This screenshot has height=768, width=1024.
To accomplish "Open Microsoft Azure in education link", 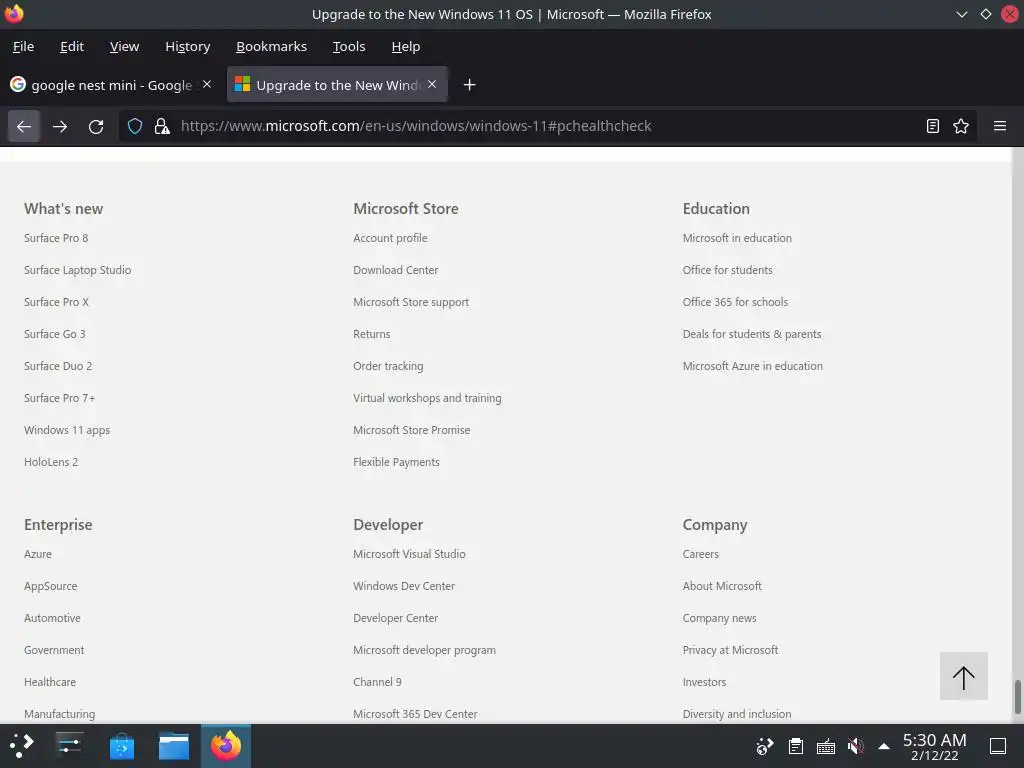I will [x=753, y=366].
